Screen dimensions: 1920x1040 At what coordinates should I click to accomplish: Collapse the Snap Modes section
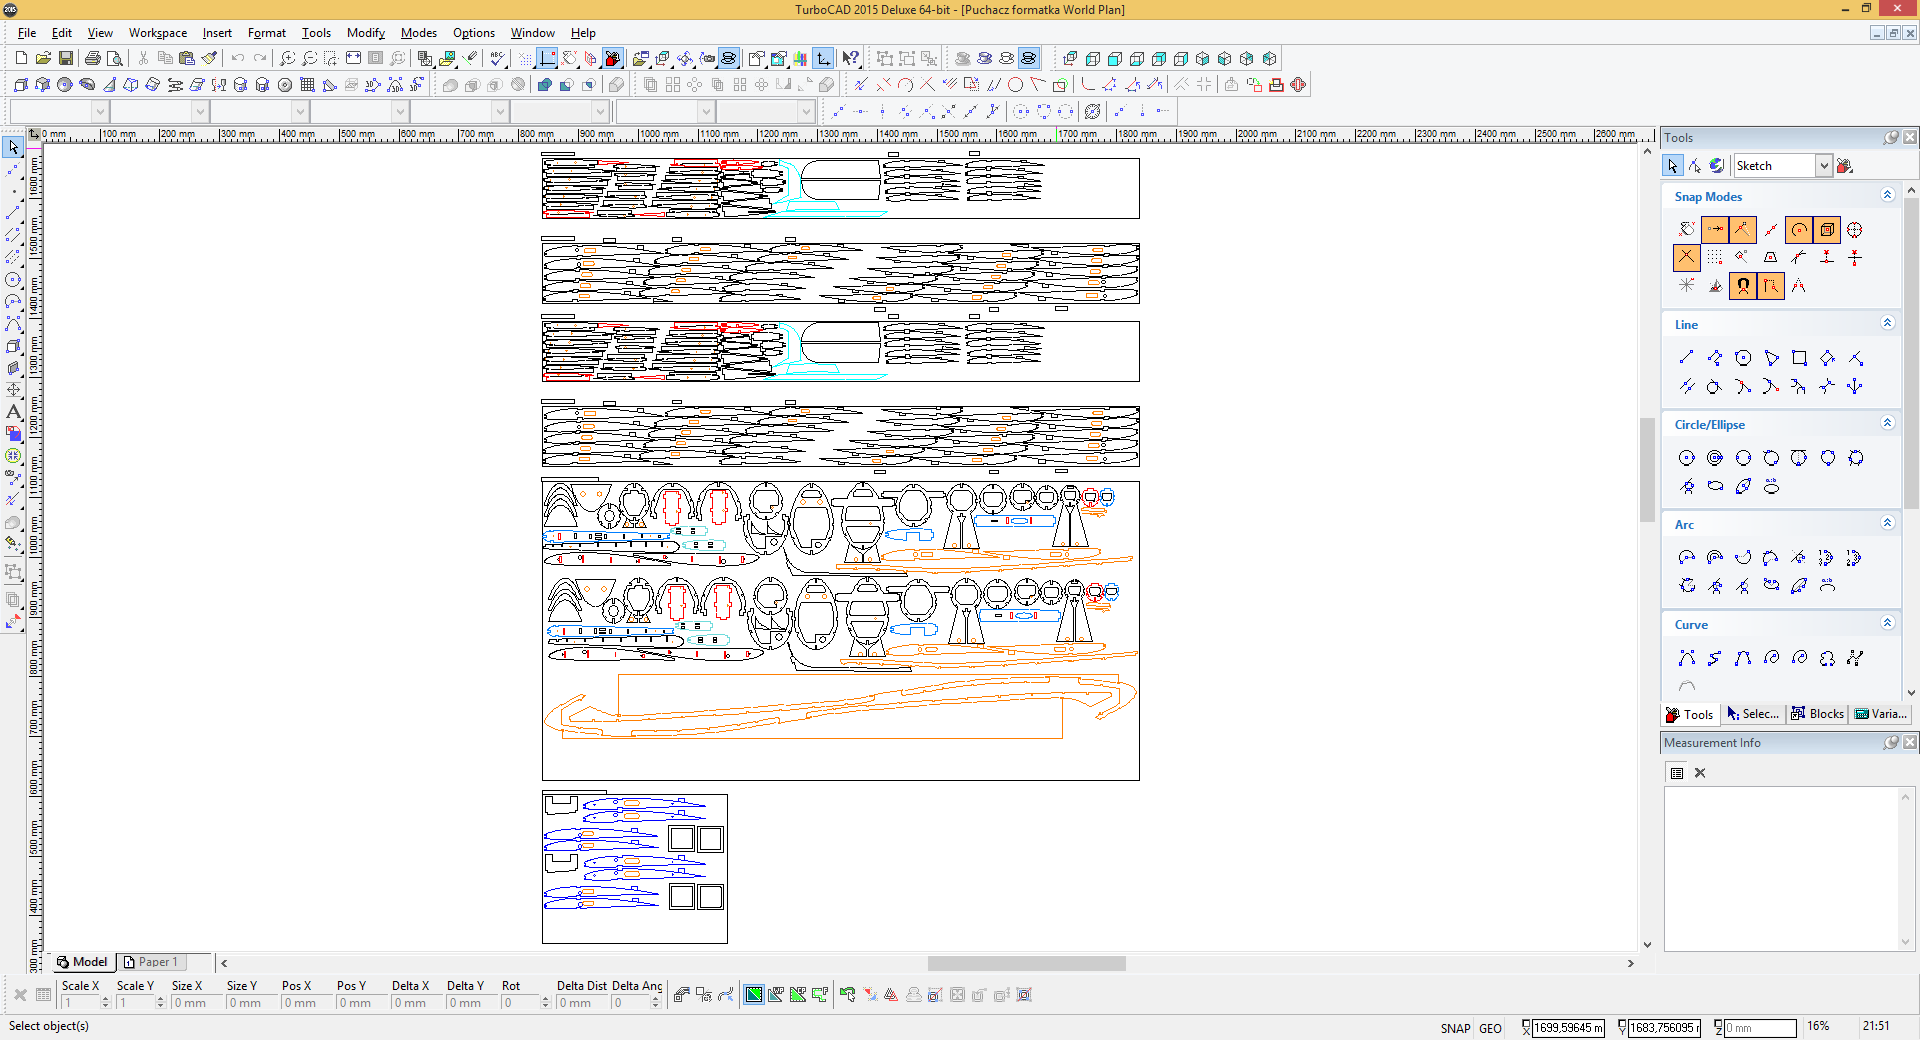(x=1887, y=196)
